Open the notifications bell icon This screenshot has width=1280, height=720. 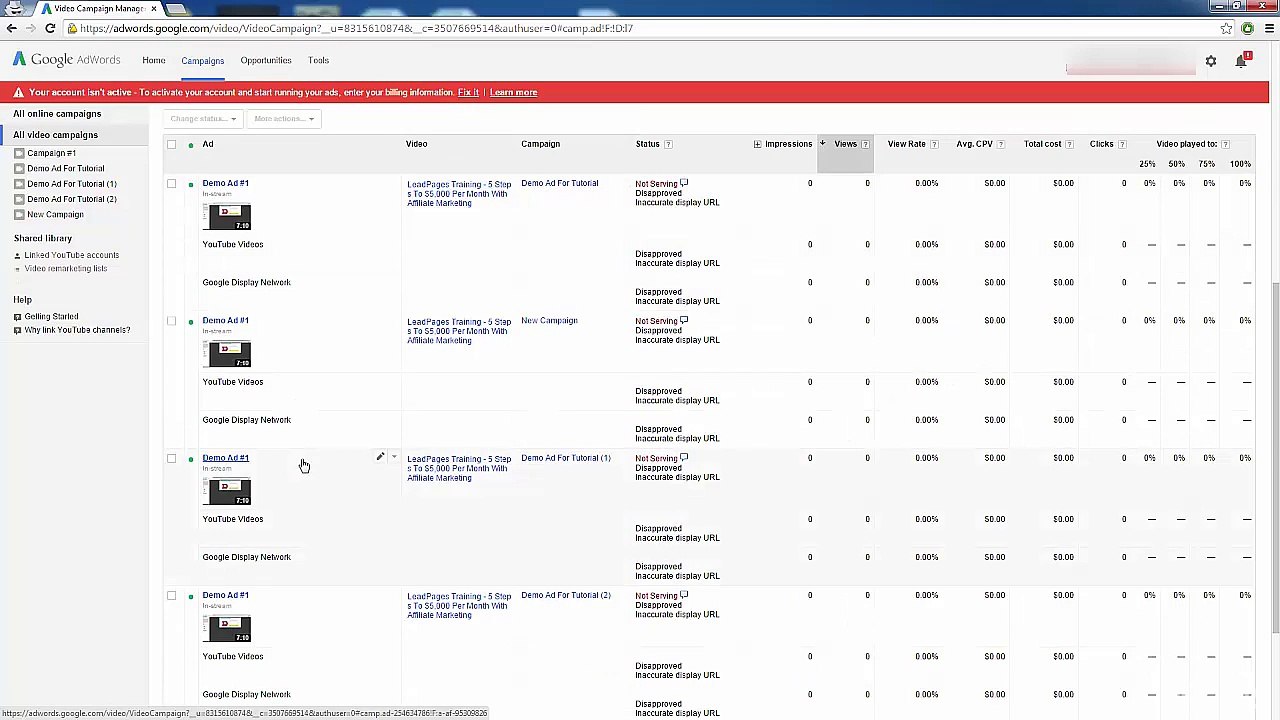[1241, 61]
